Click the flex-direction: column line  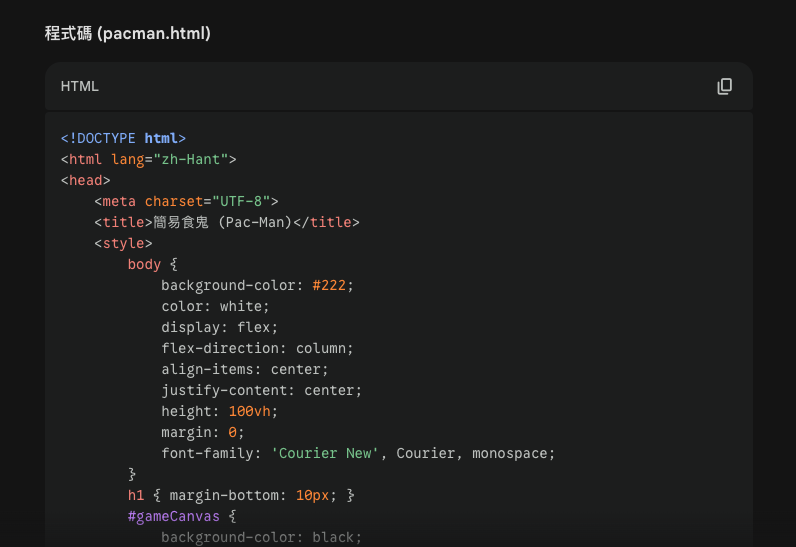coord(257,348)
